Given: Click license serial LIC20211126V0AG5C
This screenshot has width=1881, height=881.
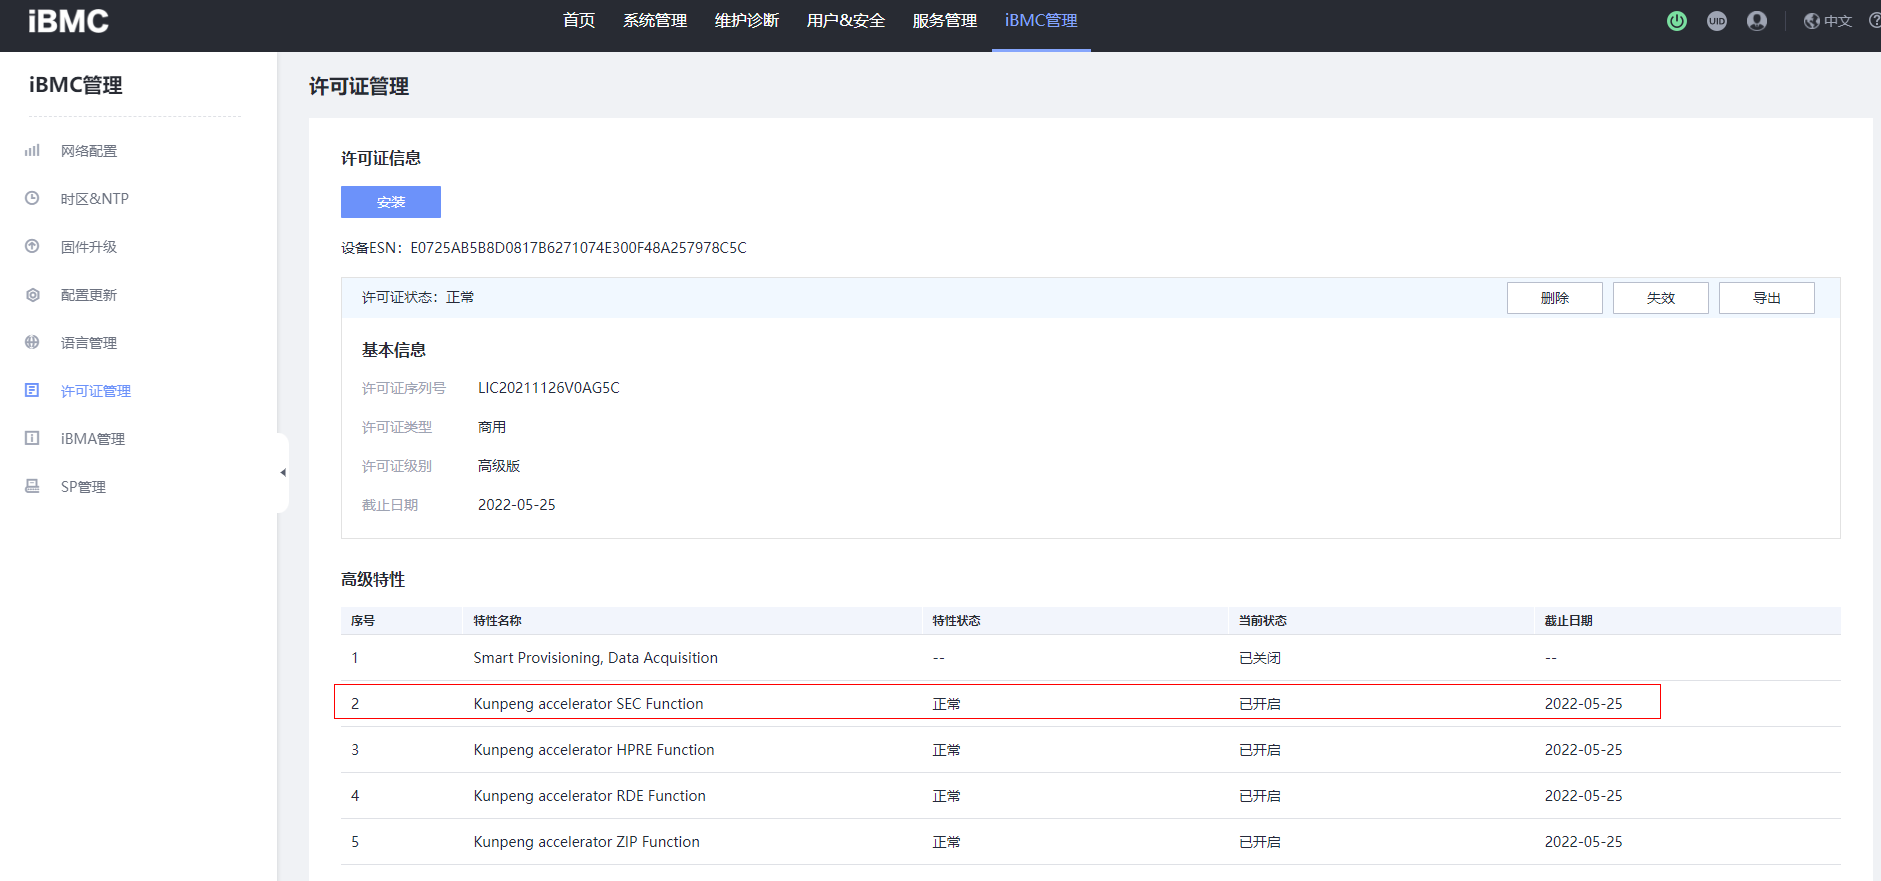Looking at the screenshot, I should click(x=549, y=388).
